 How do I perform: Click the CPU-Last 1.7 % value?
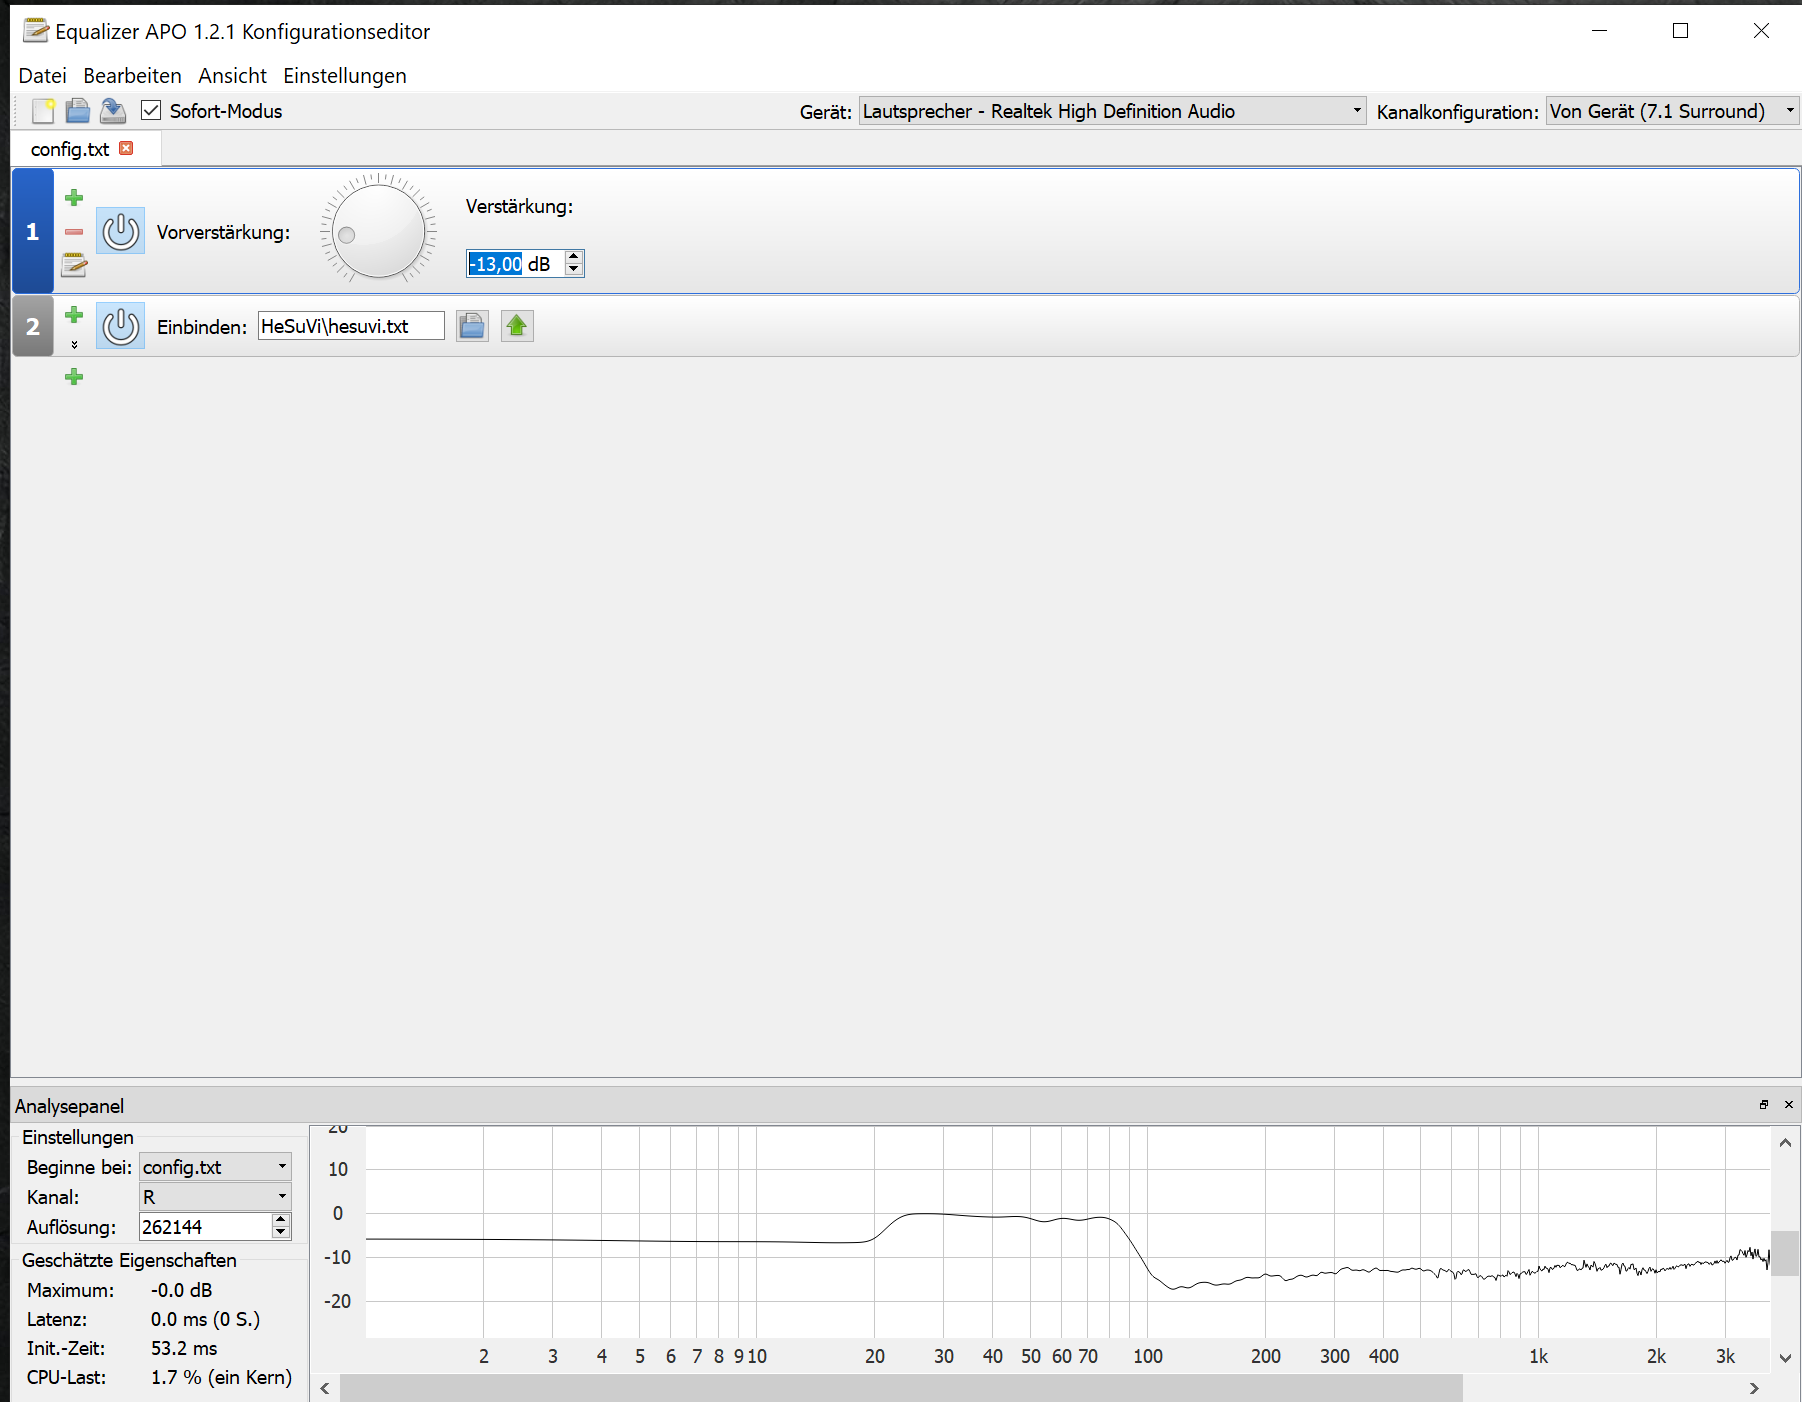(x=221, y=1377)
